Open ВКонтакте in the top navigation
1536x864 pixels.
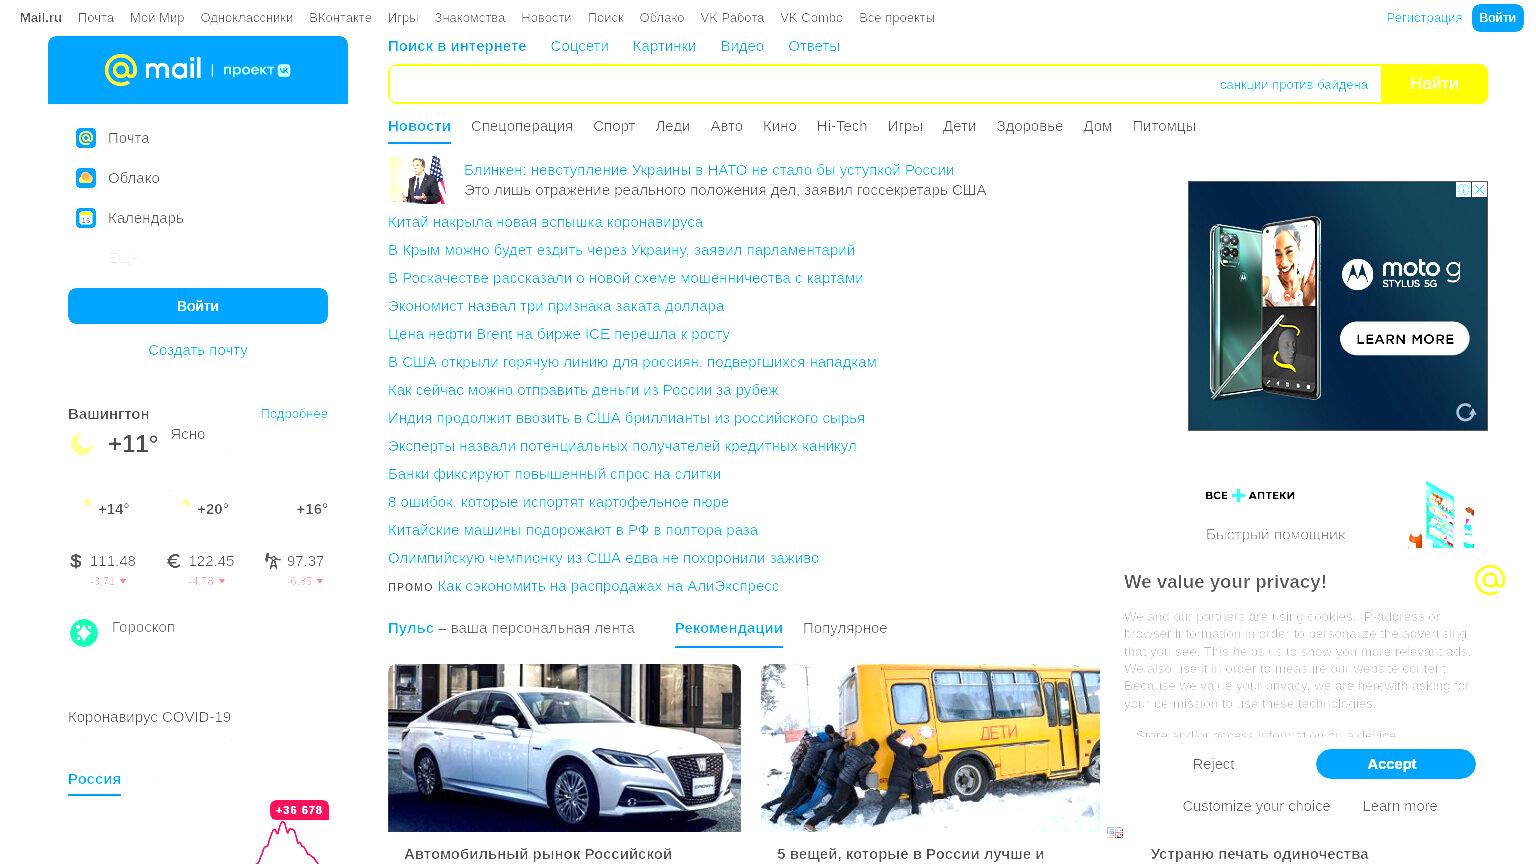[340, 18]
